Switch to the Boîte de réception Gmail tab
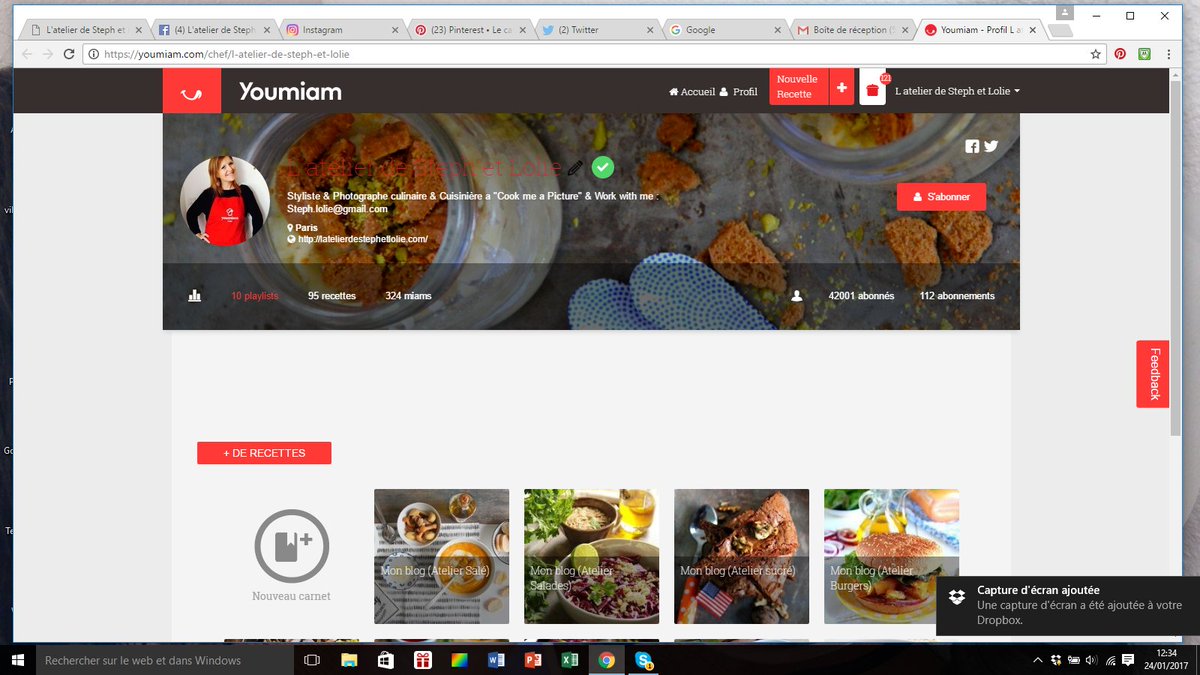 coord(853,30)
